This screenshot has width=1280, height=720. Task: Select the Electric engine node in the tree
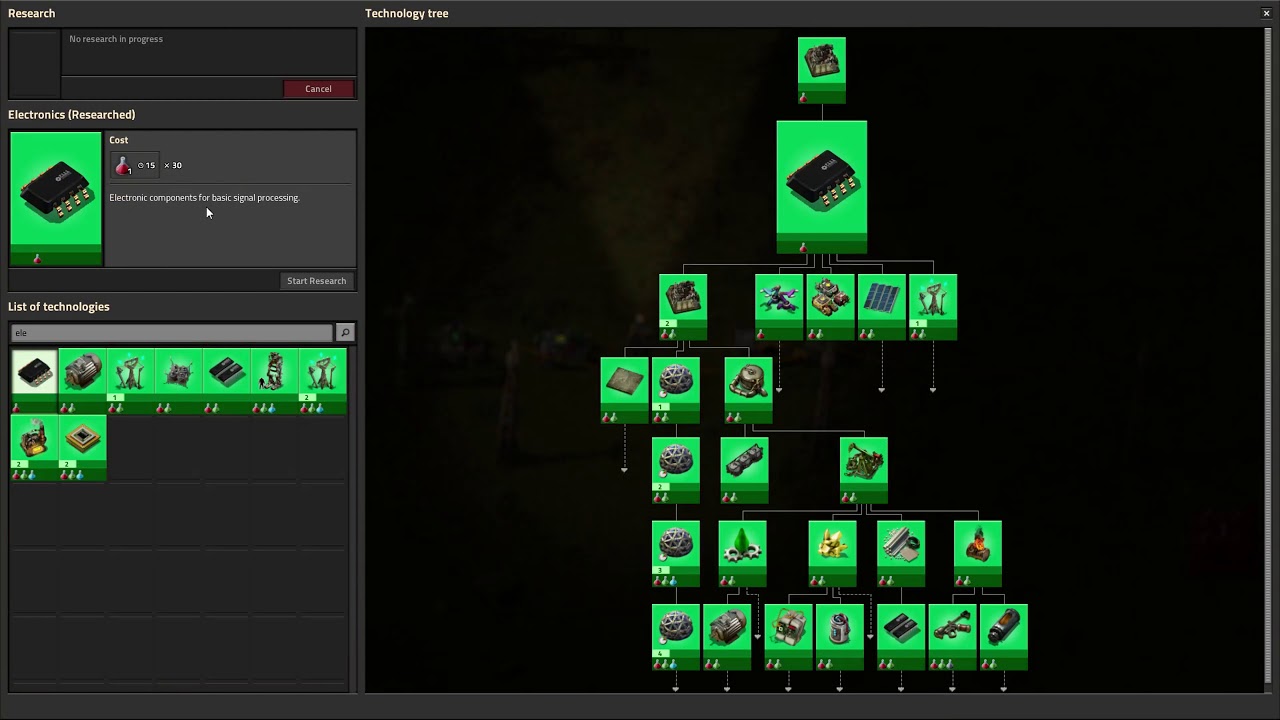tap(727, 637)
